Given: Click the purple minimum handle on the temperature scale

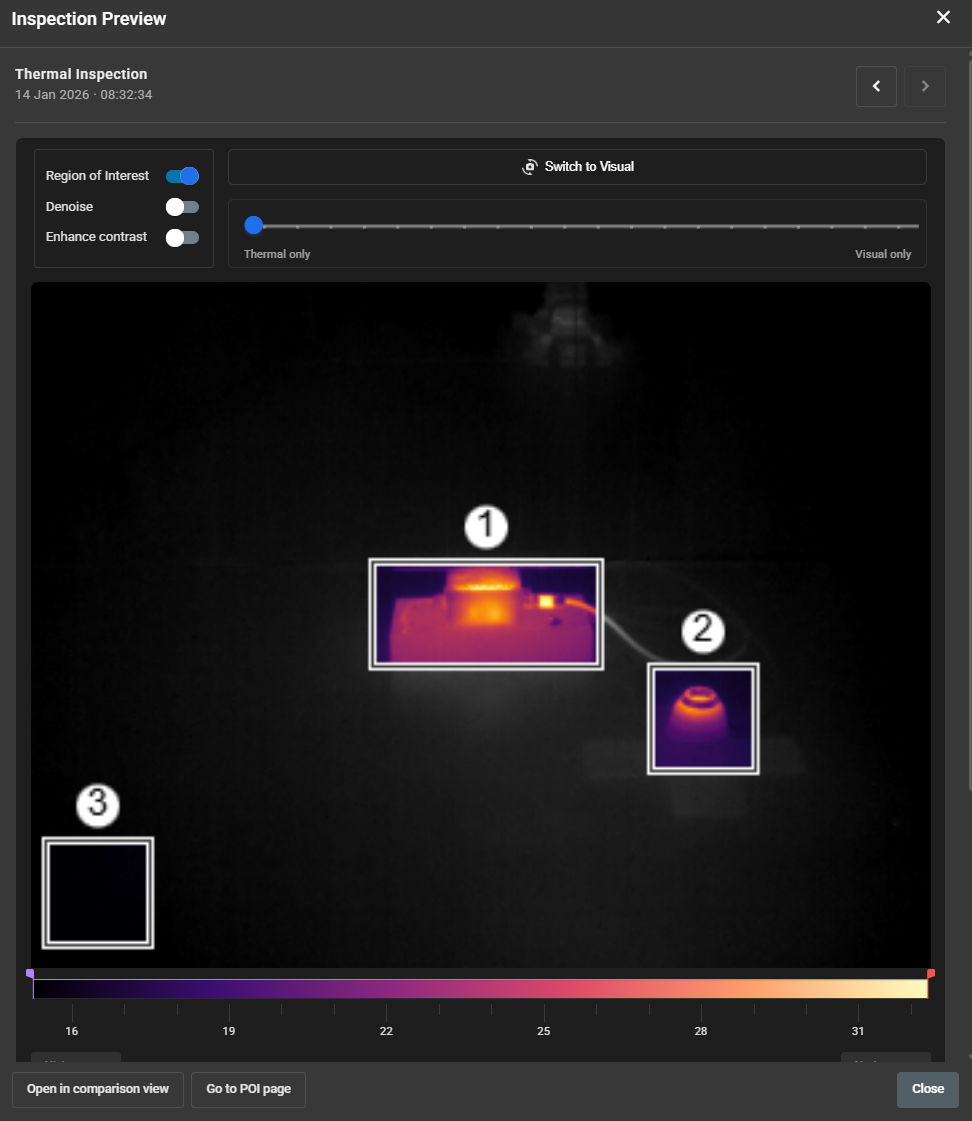Looking at the screenshot, I should (30, 973).
